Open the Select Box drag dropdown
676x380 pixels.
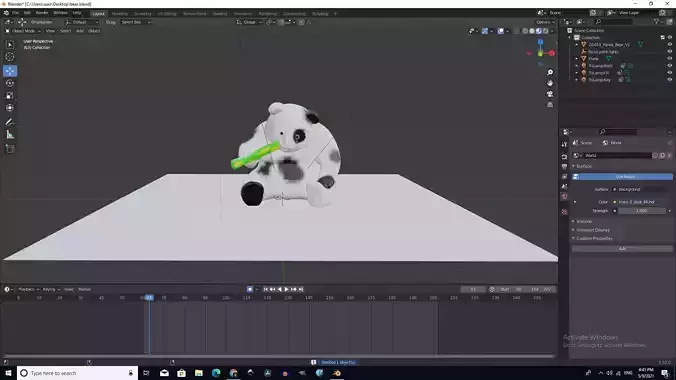(135, 22)
